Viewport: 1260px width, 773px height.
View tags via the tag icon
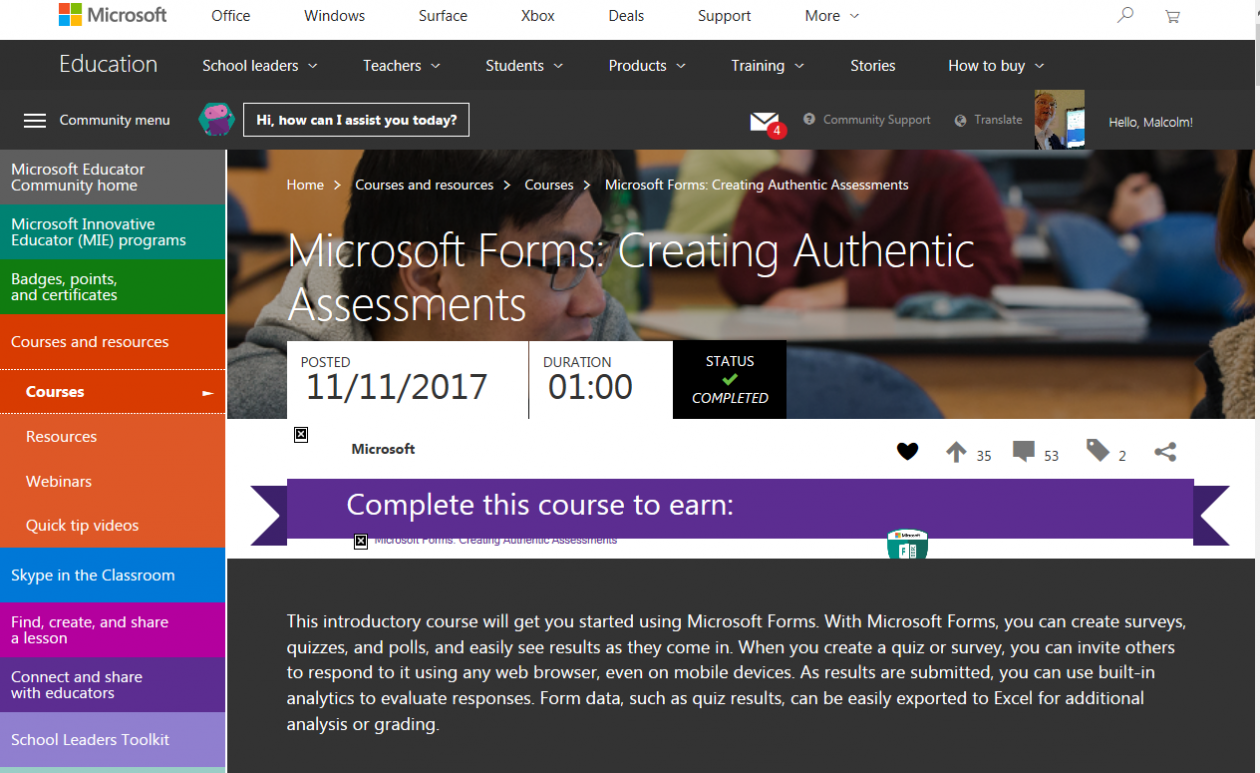coord(1098,450)
